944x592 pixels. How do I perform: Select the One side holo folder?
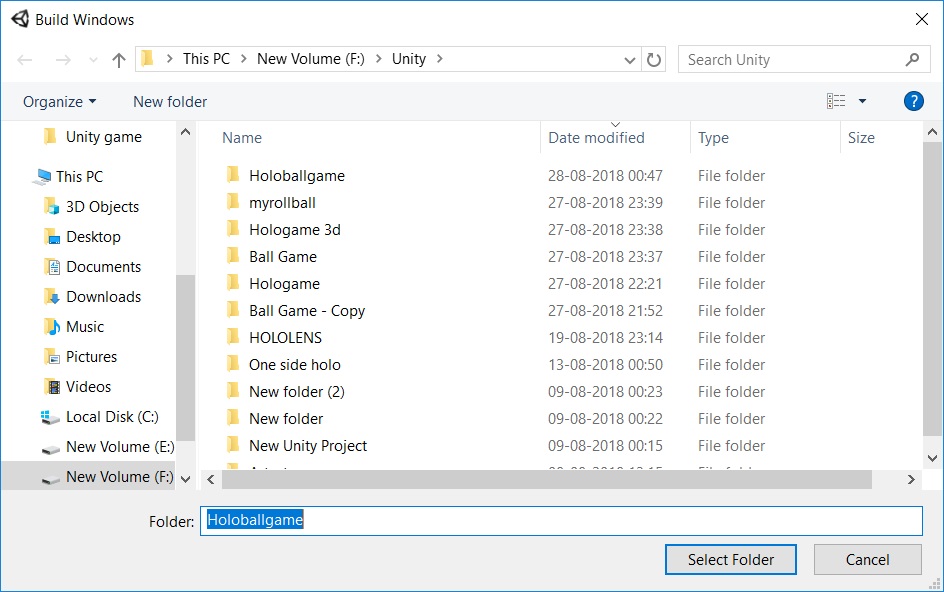pyautogui.click(x=295, y=365)
